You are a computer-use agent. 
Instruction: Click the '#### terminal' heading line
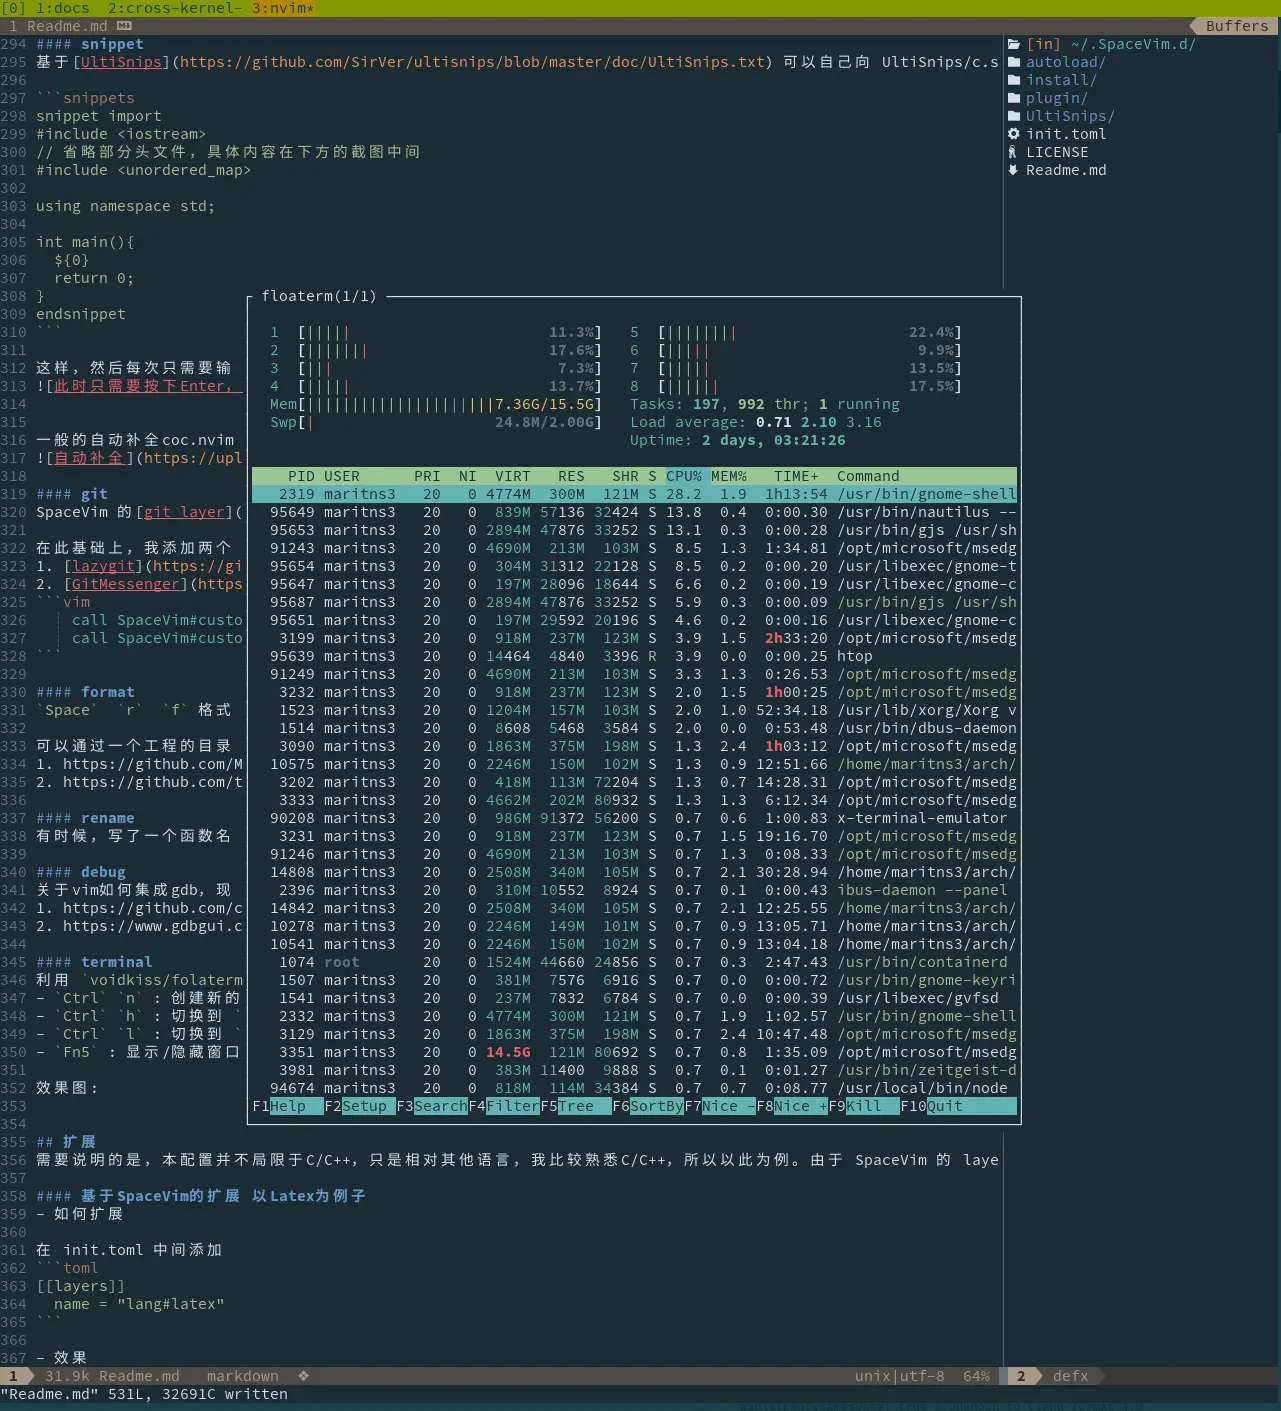pos(94,962)
